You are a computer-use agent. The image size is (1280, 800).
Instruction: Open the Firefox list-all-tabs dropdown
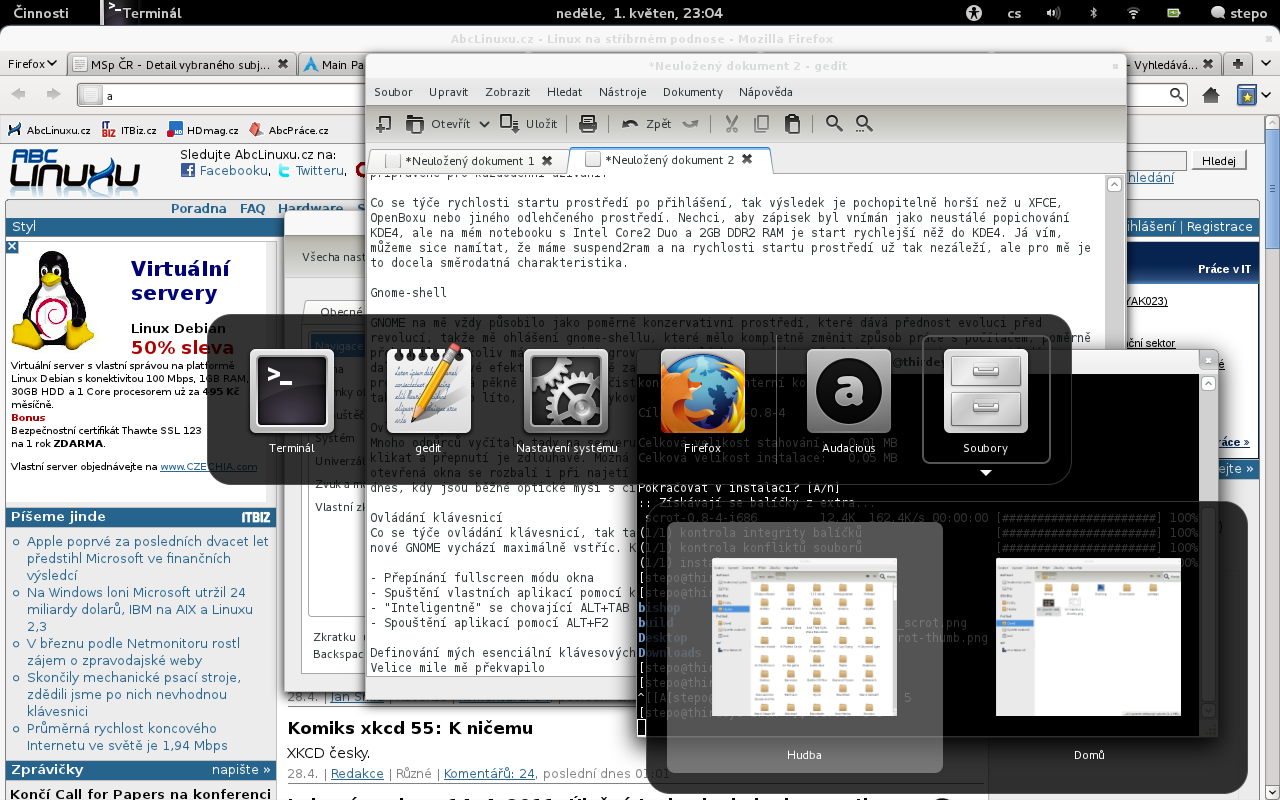point(1264,64)
